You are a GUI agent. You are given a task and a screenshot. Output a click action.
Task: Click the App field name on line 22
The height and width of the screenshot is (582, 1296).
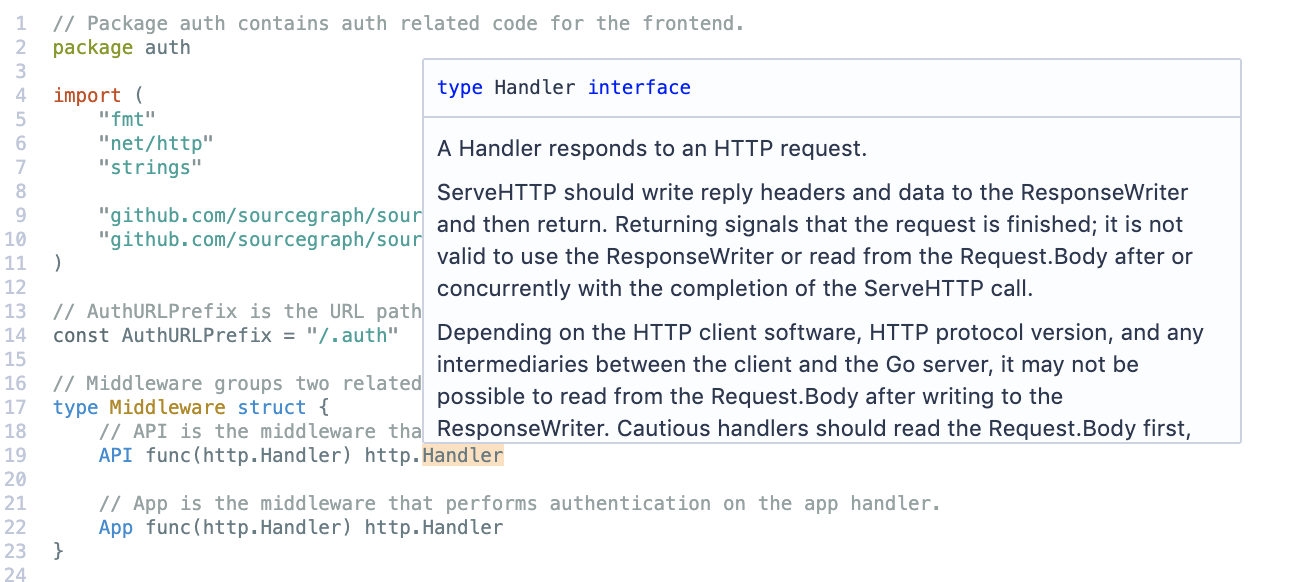[115, 528]
